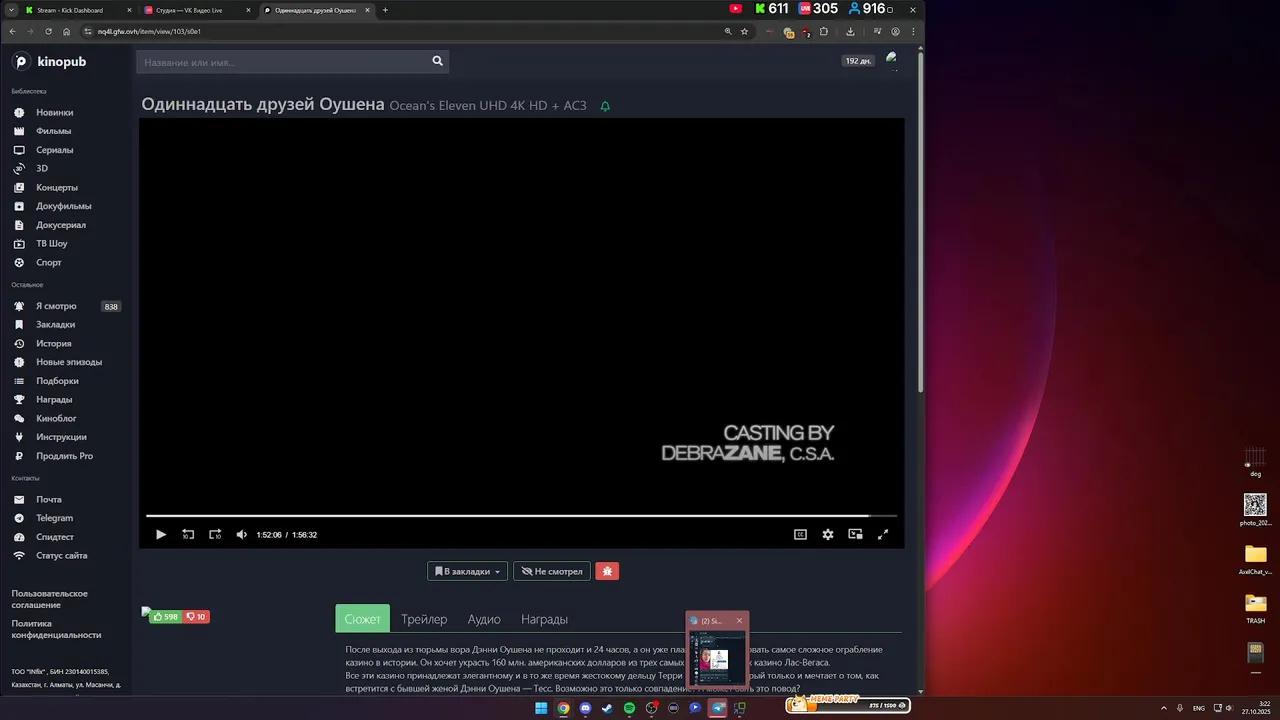This screenshot has width=1280, height=720.
Task: Reload the page
Action: pyautogui.click(x=48, y=31)
